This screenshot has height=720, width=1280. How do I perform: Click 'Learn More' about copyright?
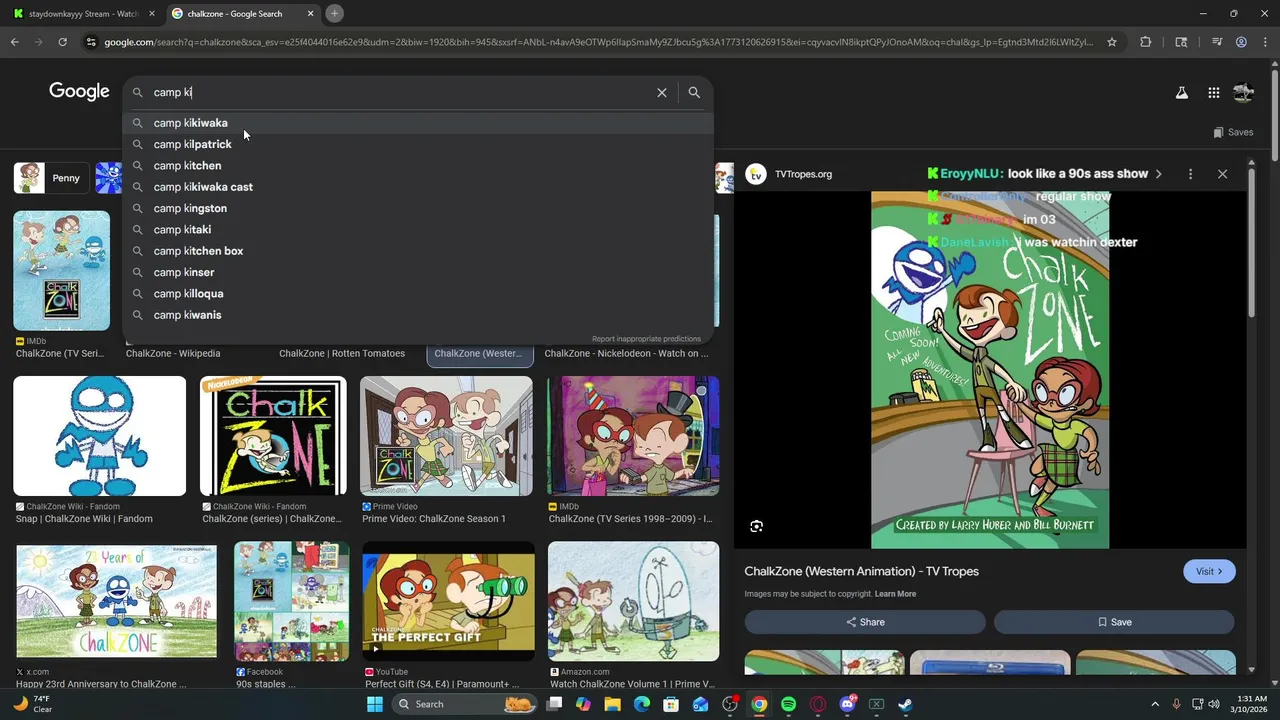[x=895, y=594]
